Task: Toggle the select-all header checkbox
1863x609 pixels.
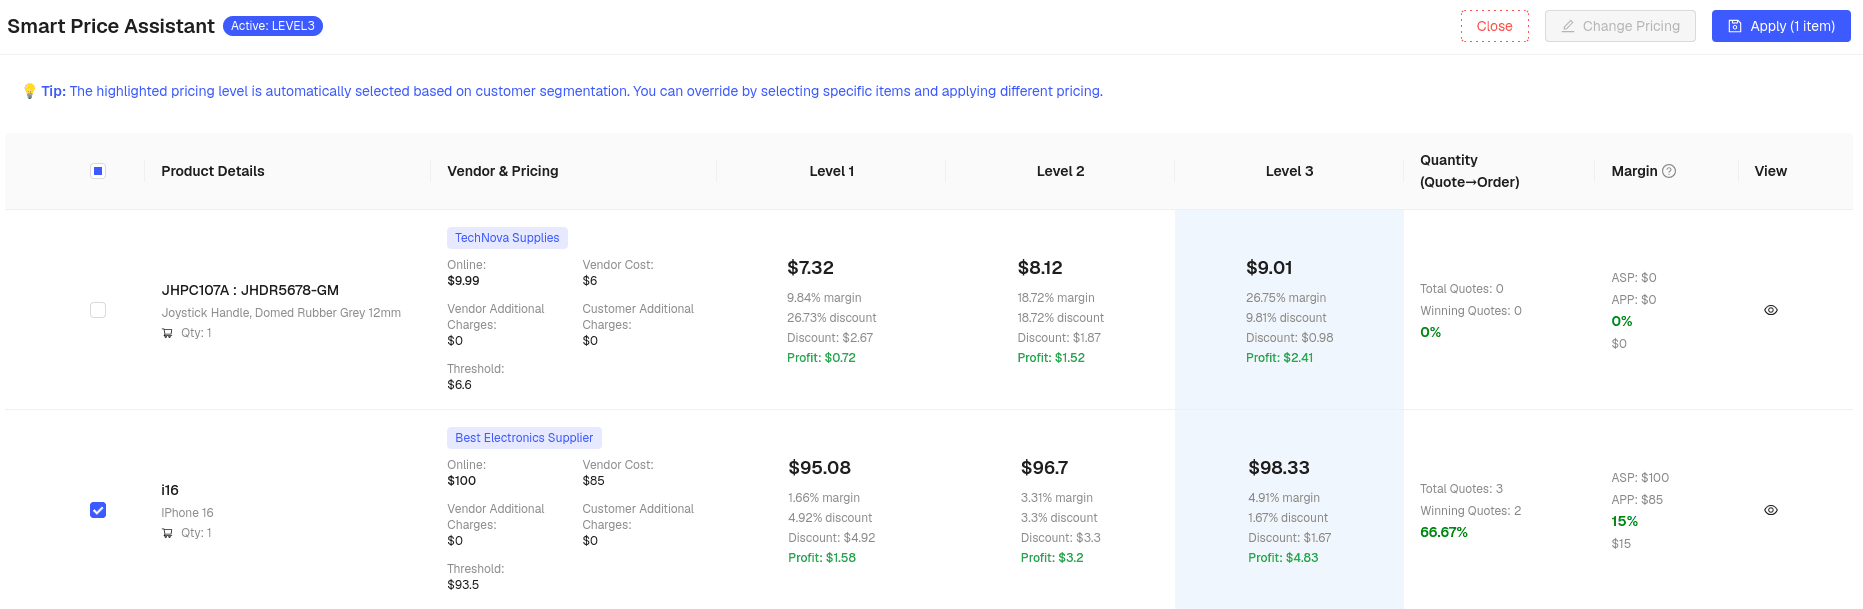Action: [98, 171]
